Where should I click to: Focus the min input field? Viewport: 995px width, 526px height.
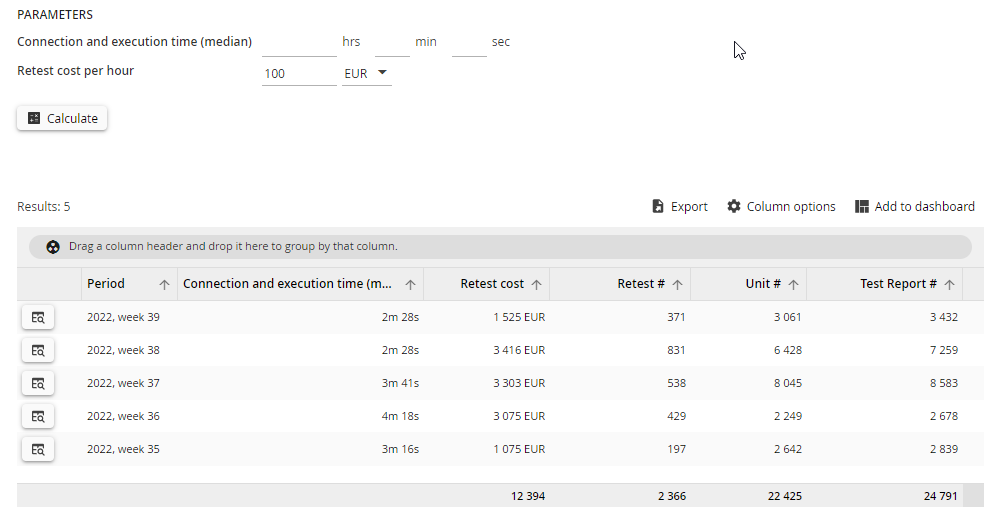[392, 44]
